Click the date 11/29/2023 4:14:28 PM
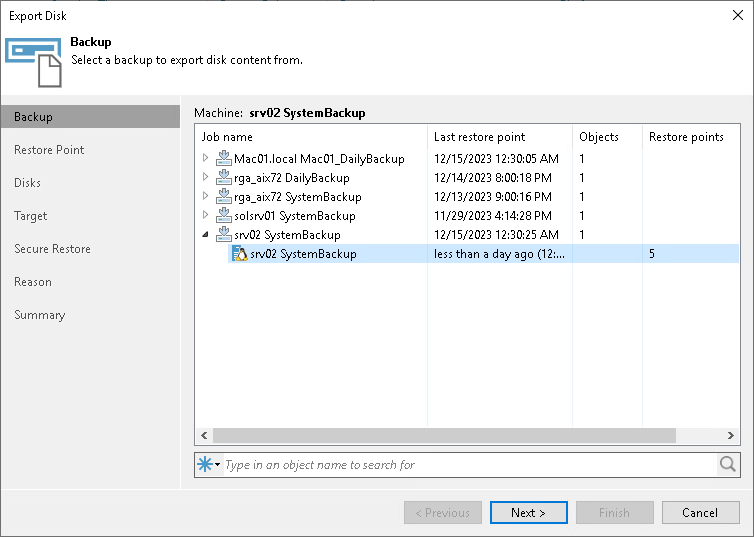Image resolution: width=754 pixels, height=537 pixels. coord(493,215)
